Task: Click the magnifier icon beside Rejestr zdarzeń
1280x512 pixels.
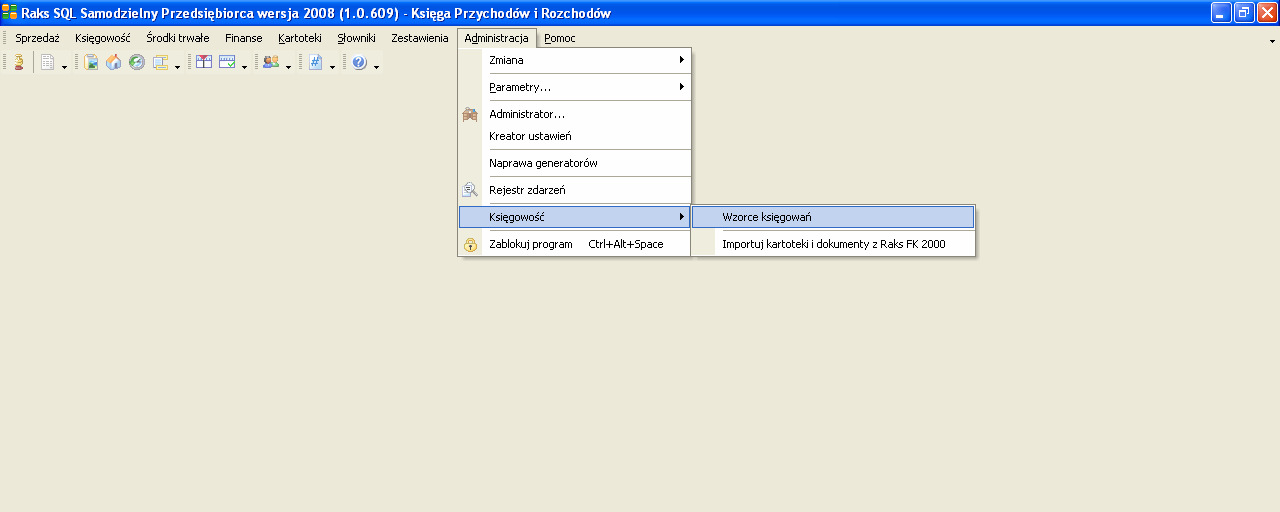Action: click(470, 190)
